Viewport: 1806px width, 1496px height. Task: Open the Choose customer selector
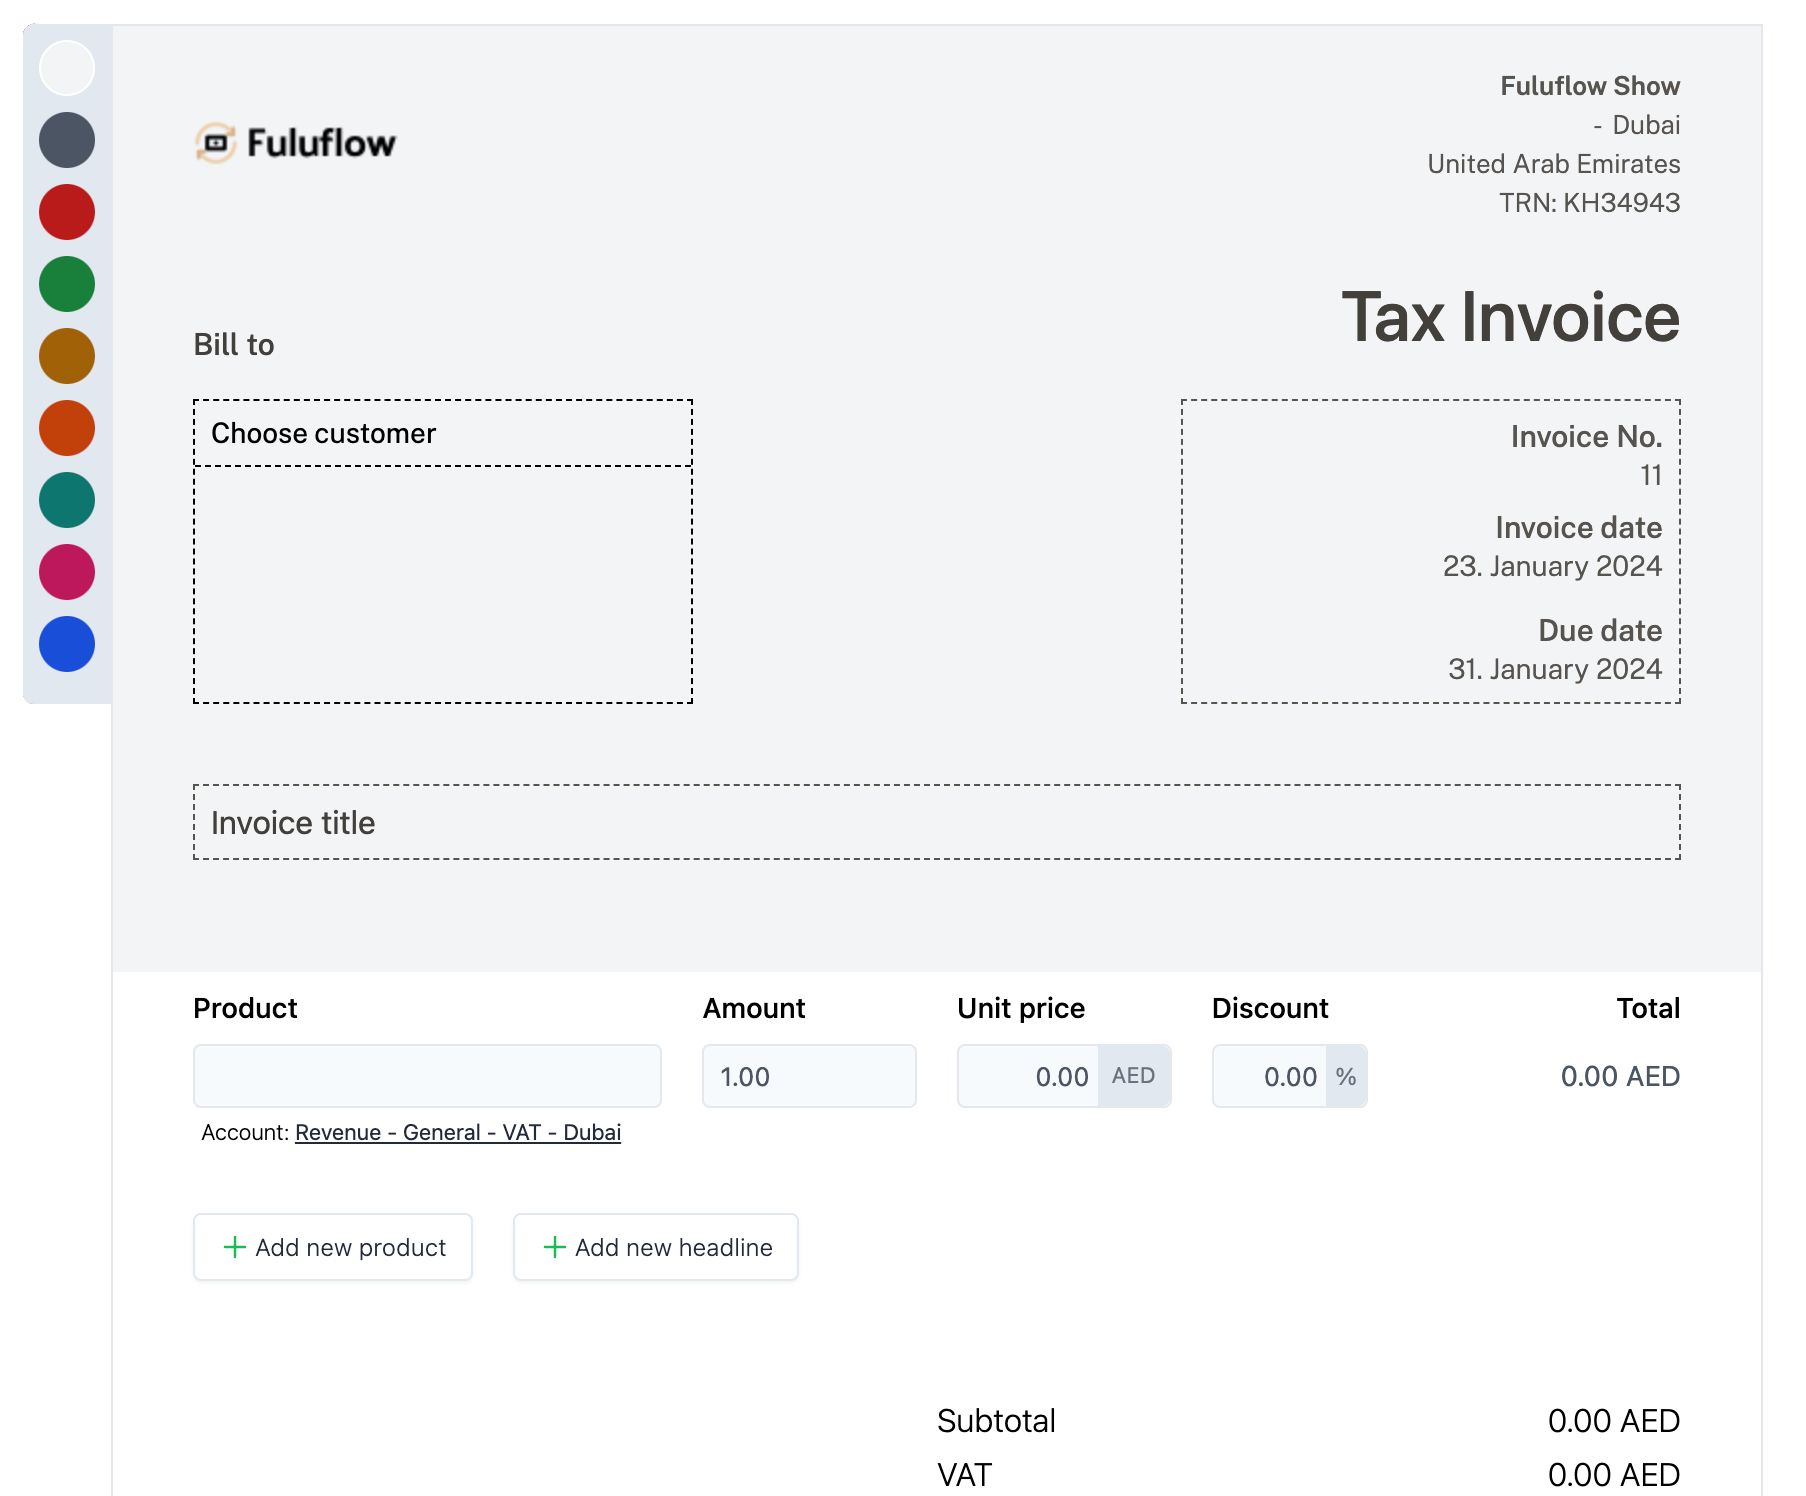(442, 433)
